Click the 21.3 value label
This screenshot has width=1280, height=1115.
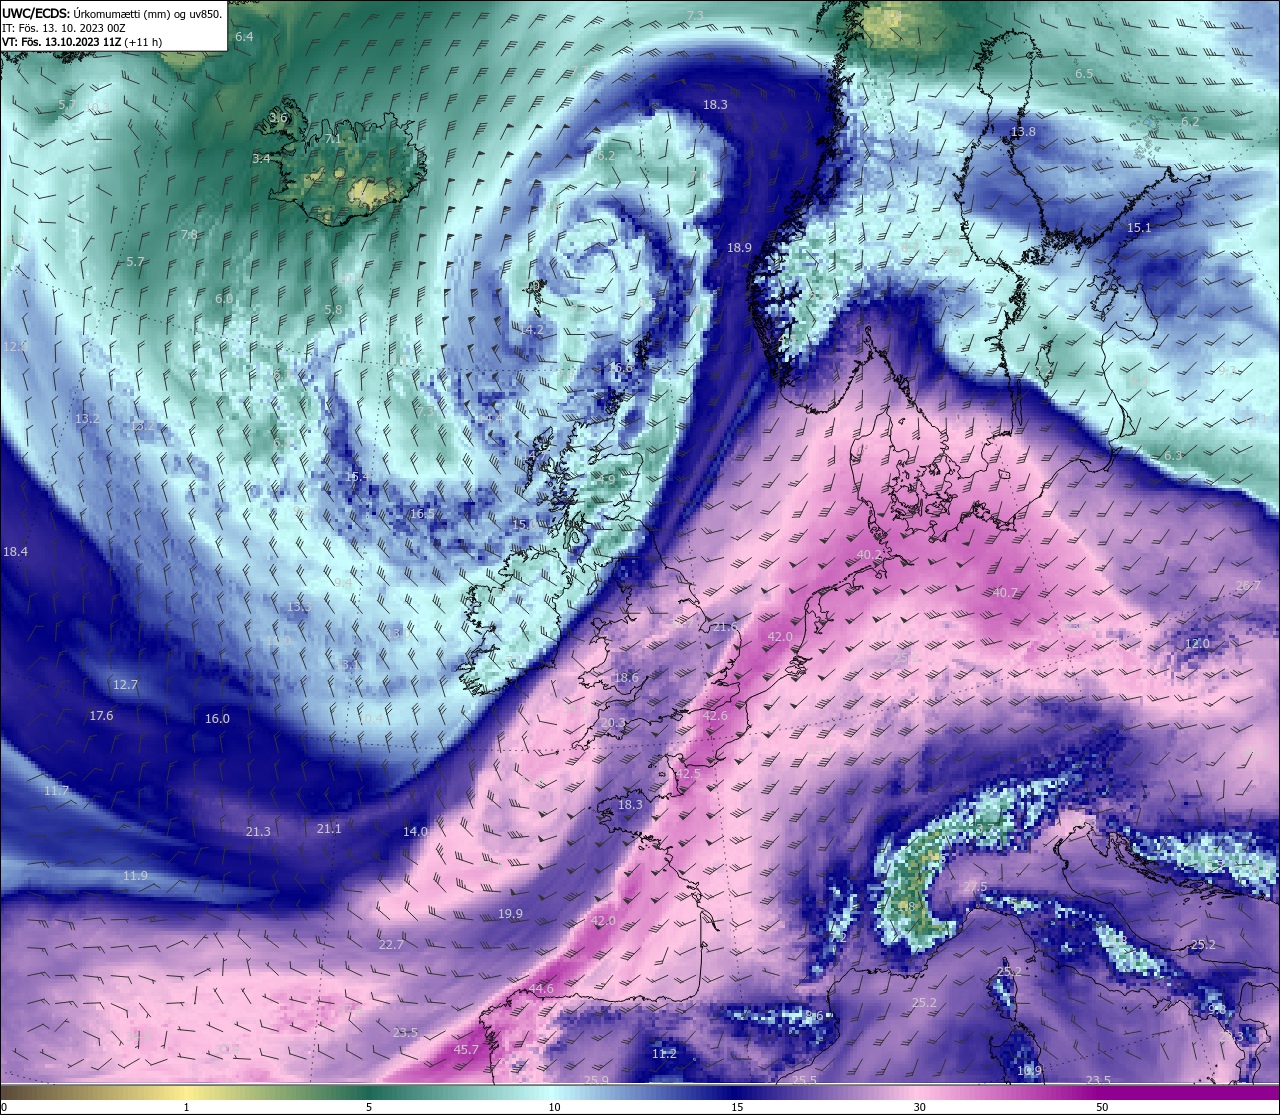coord(258,832)
